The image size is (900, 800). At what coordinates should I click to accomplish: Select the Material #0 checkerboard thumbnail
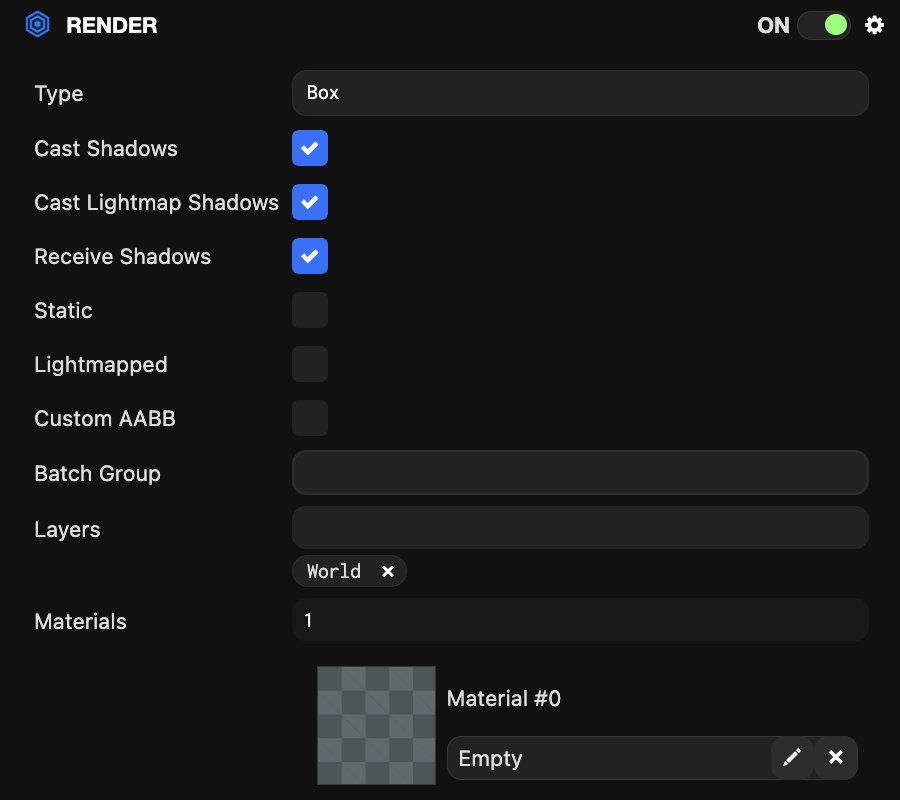(377, 725)
